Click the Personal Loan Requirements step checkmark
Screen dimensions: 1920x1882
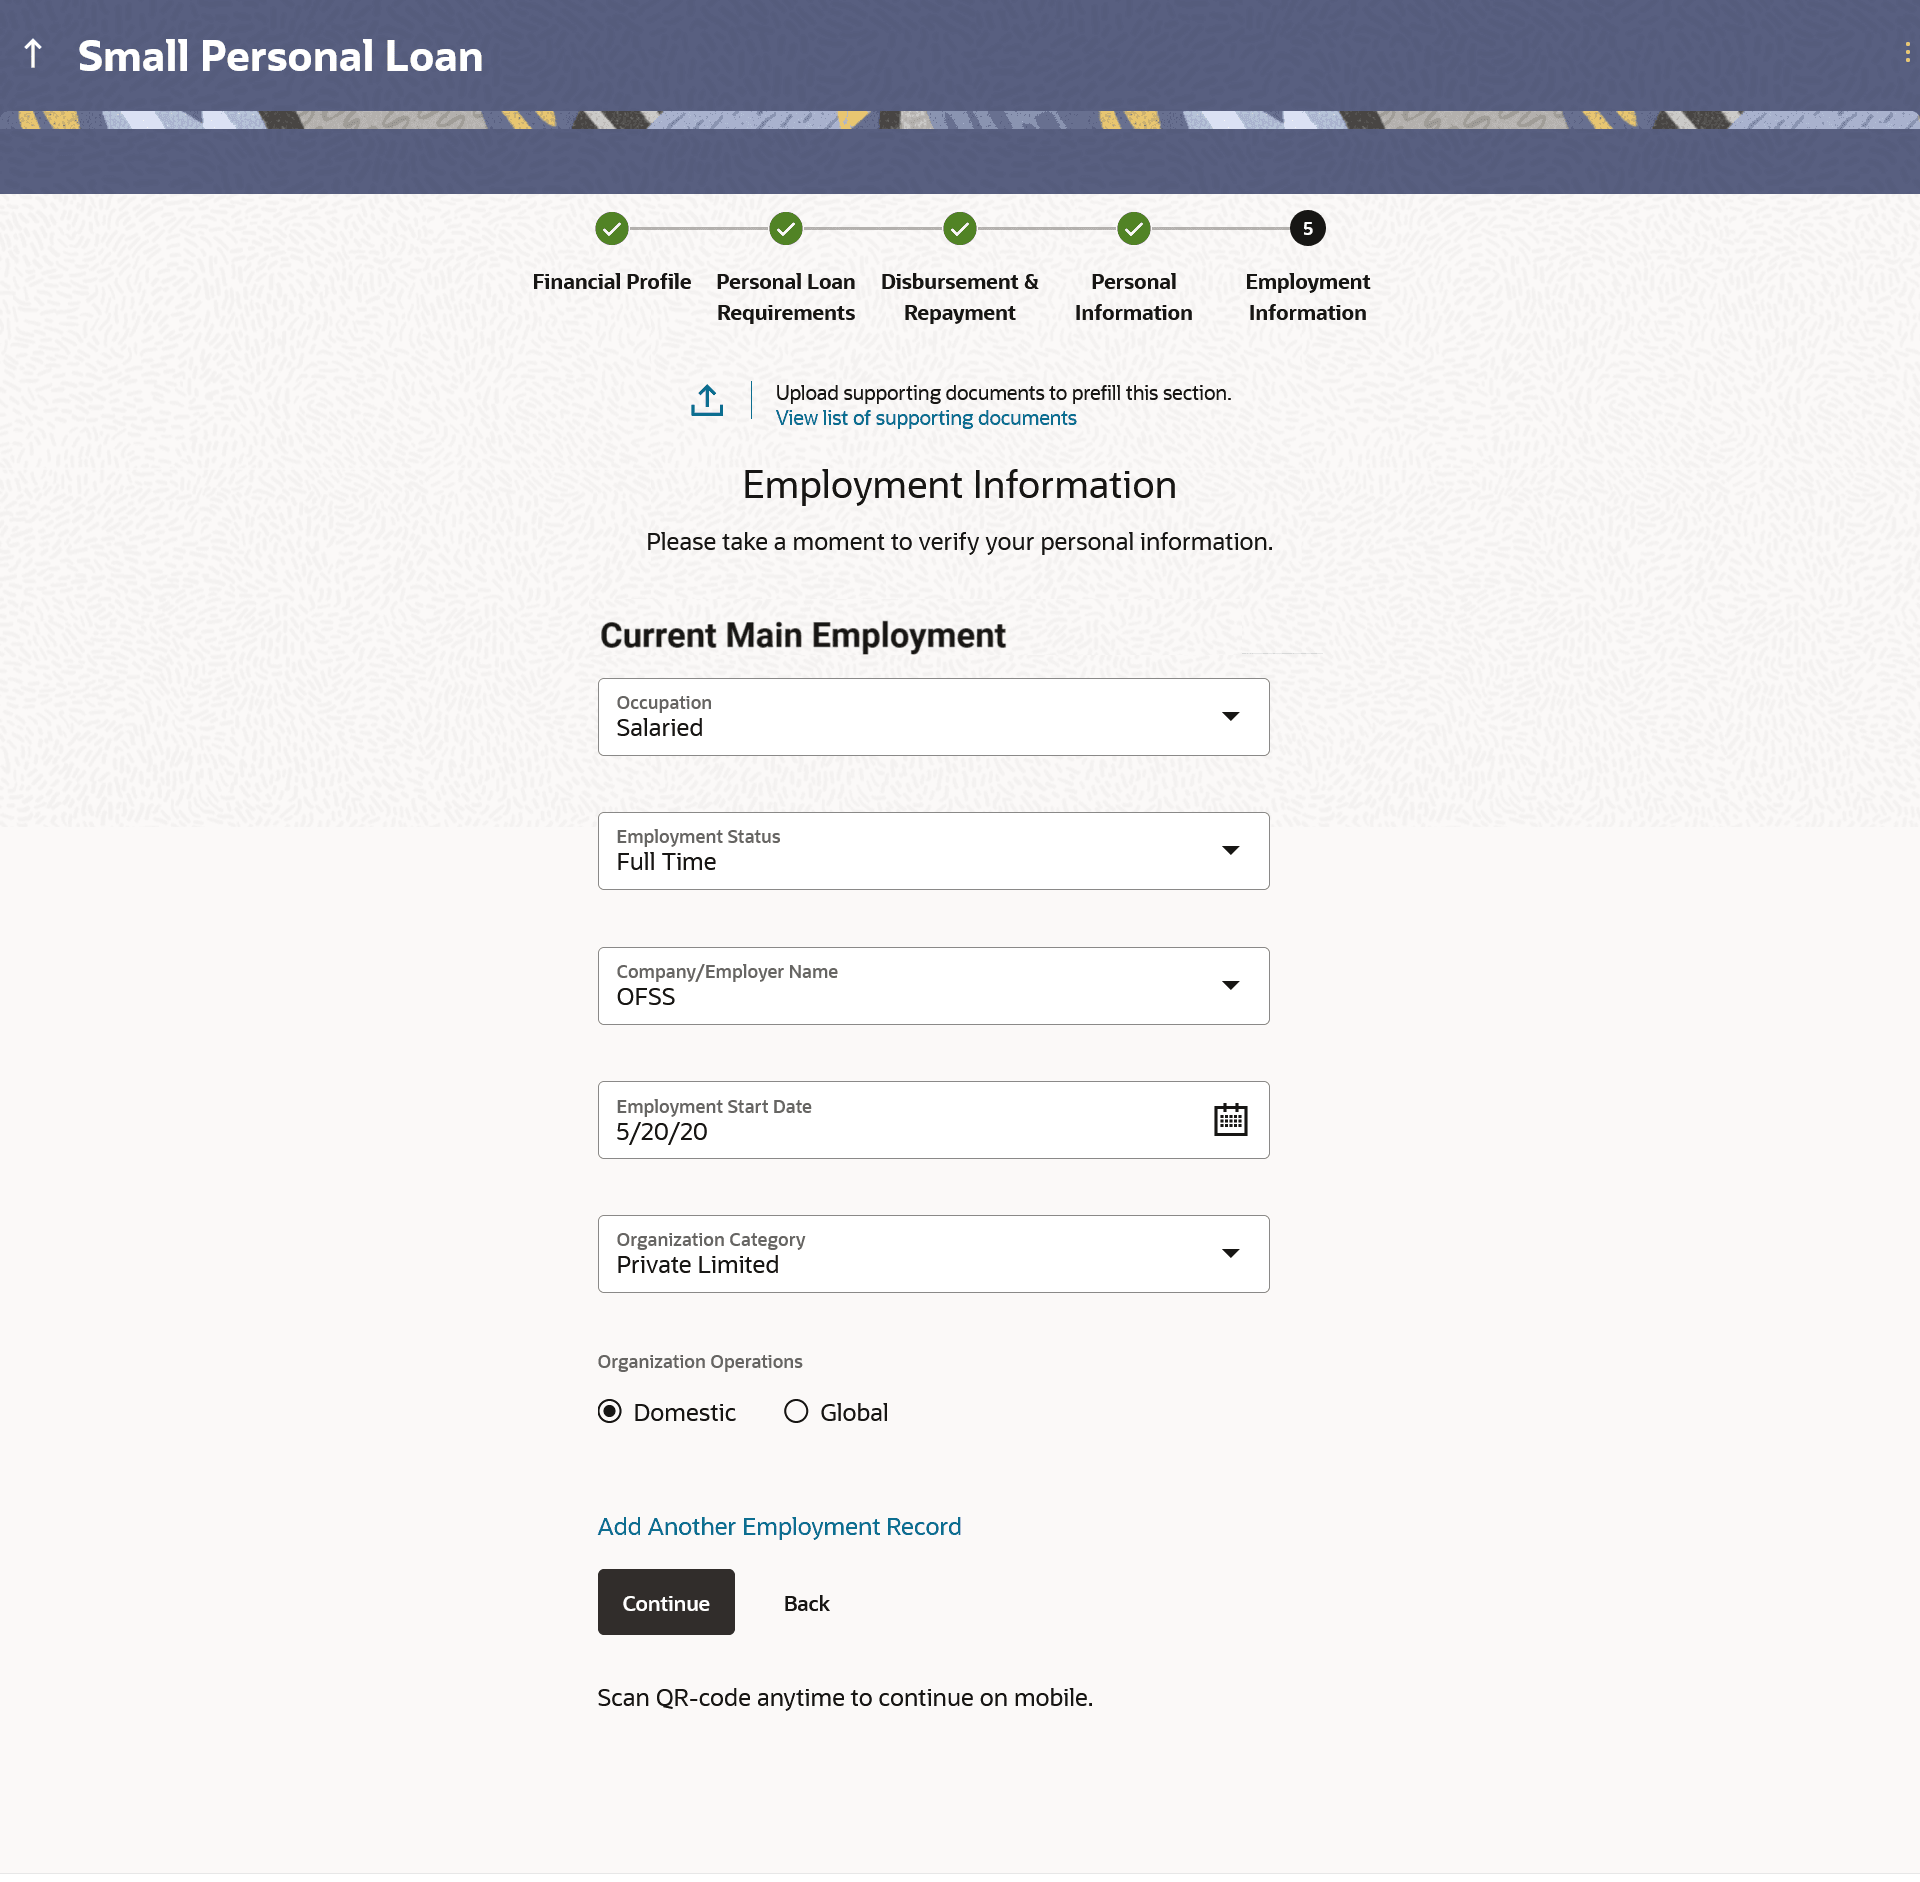[x=785, y=229]
